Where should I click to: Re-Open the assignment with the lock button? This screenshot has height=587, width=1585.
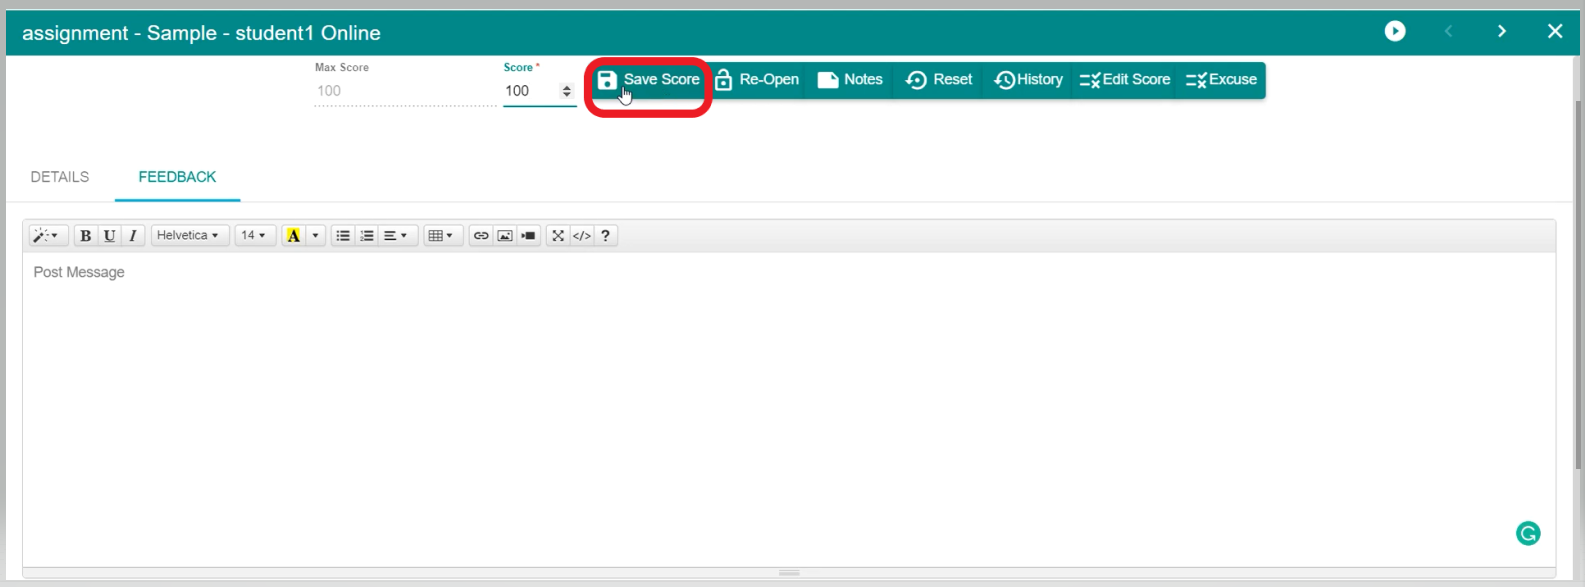757,80
